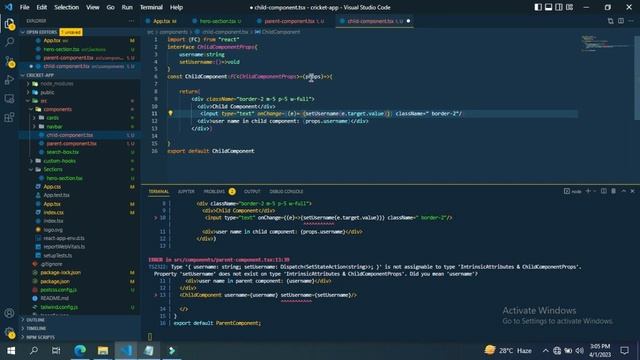This screenshot has height=360, width=640.
Task: Toggle primary side bar visibility
Action: click(x=538, y=7)
